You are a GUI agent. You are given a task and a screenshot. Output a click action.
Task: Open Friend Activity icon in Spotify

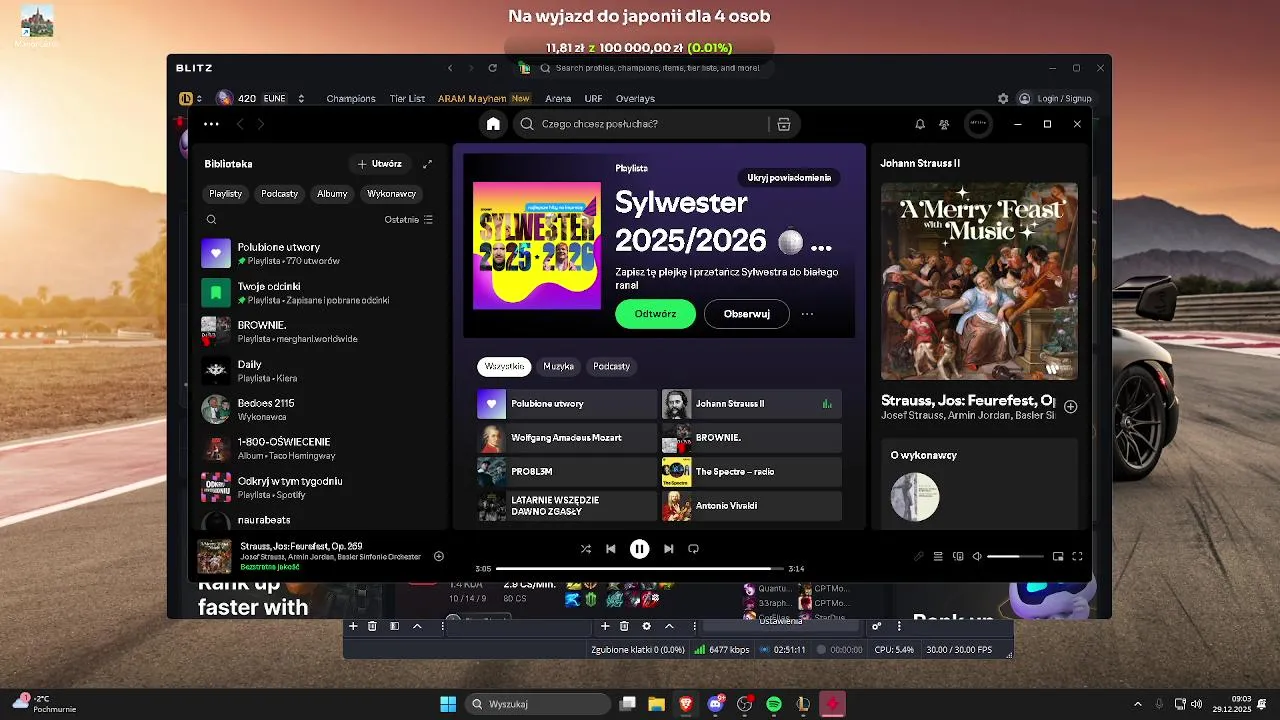(944, 124)
